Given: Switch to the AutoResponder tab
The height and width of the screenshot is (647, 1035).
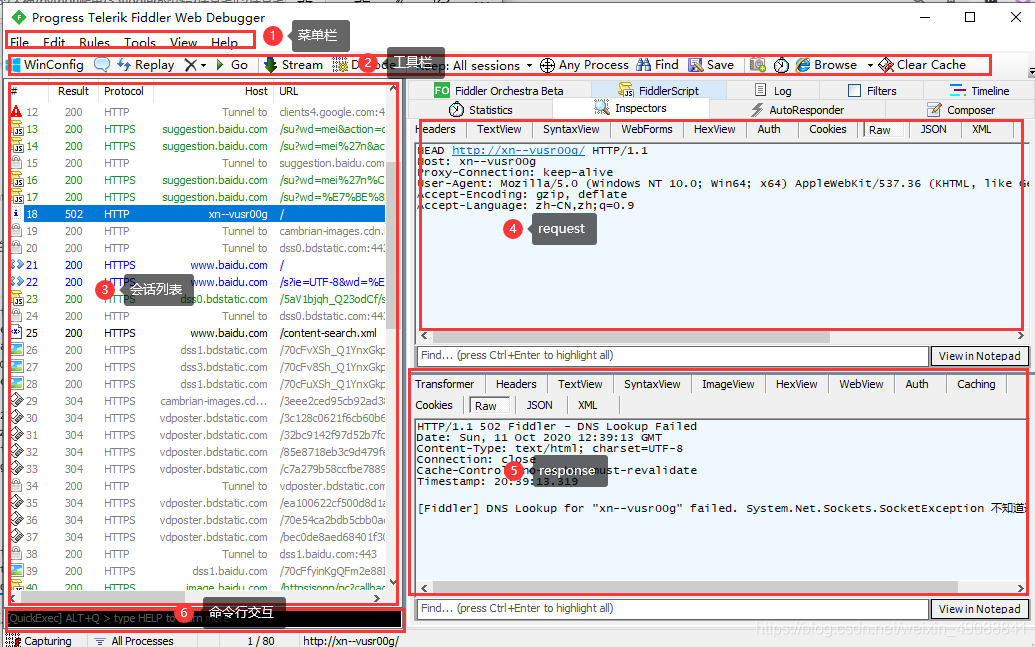Looking at the screenshot, I should click(797, 110).
